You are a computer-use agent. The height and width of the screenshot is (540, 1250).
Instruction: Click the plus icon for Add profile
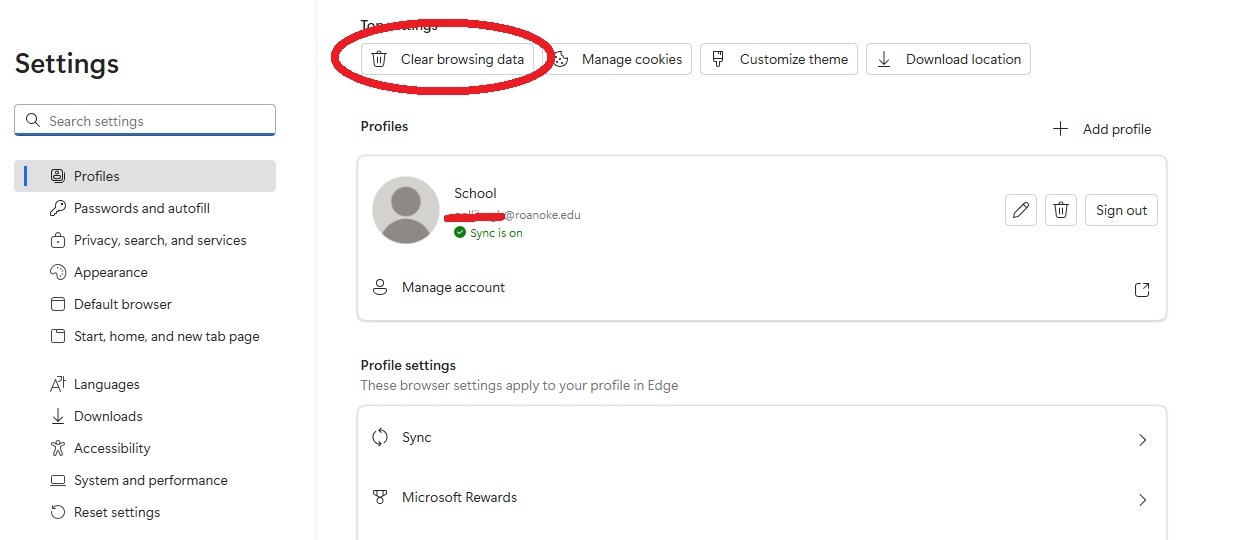tap(1060, 129)
